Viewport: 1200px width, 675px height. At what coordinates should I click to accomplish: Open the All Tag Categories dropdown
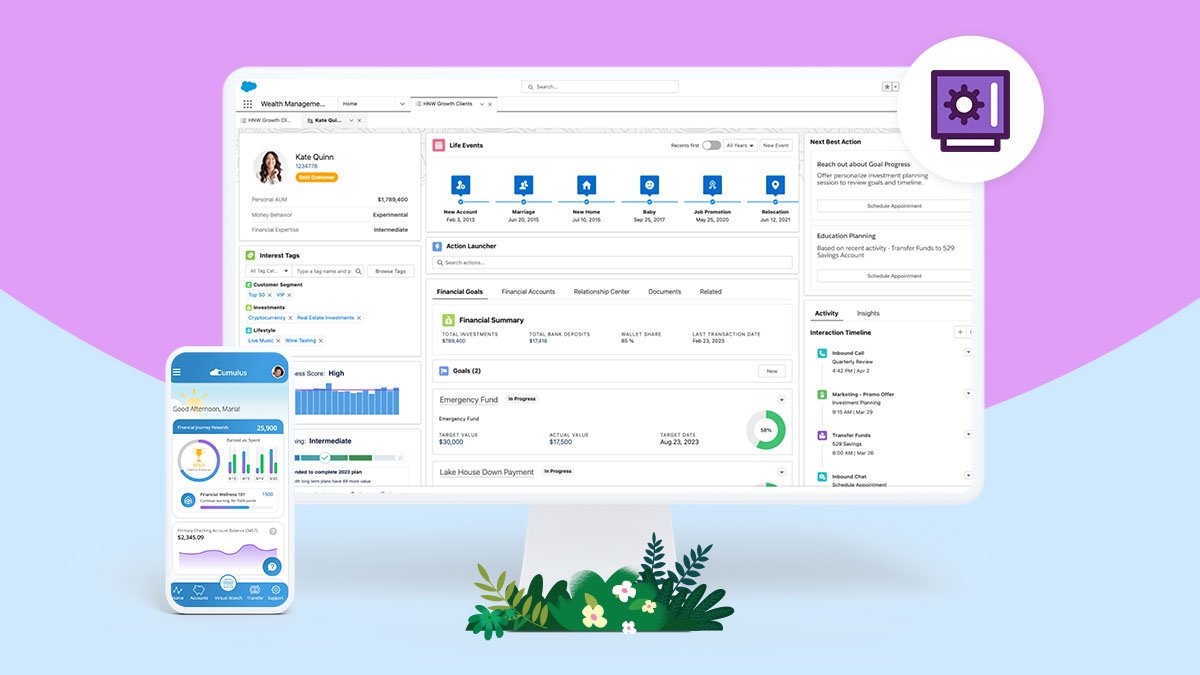tap(268, 271)
